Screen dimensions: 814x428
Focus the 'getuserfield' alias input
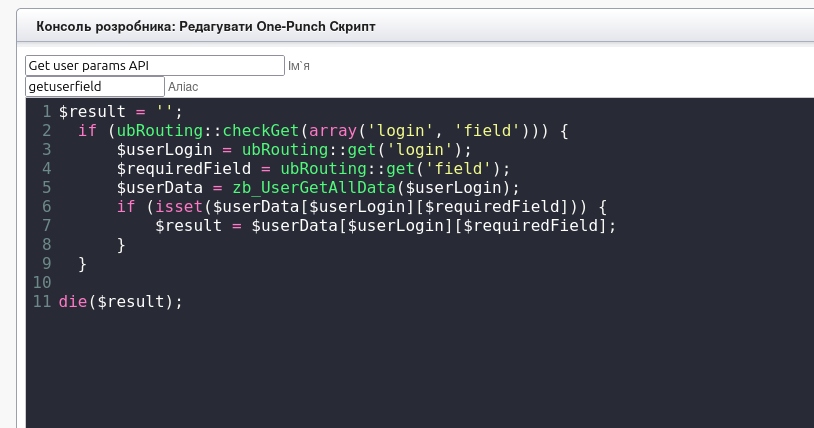coord(94,87)
